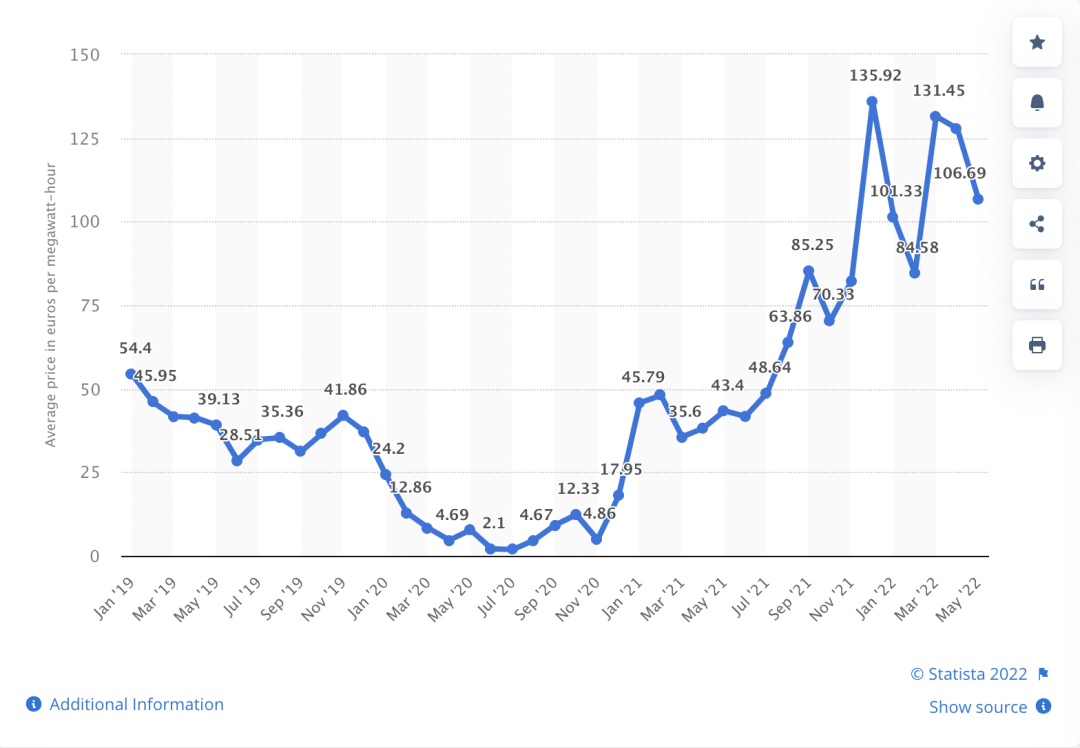
Task: Click the 135.92 peak data point
Action: 872,102
